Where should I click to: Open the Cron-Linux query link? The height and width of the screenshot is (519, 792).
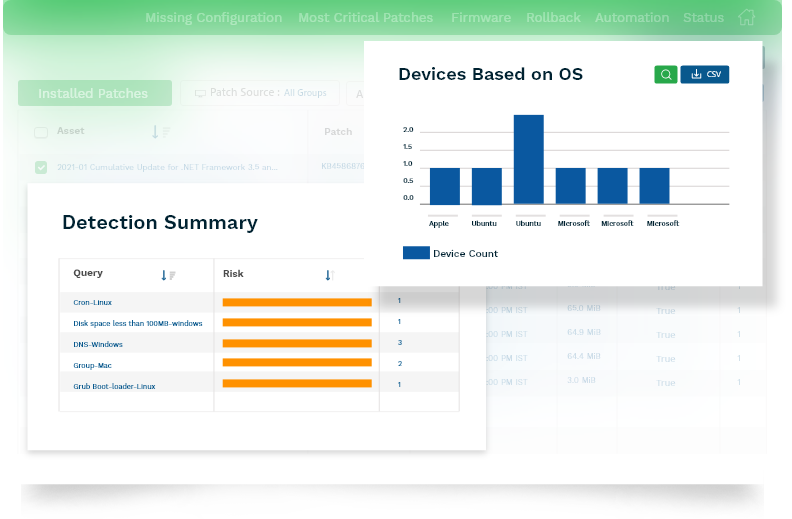click(92, 302)
